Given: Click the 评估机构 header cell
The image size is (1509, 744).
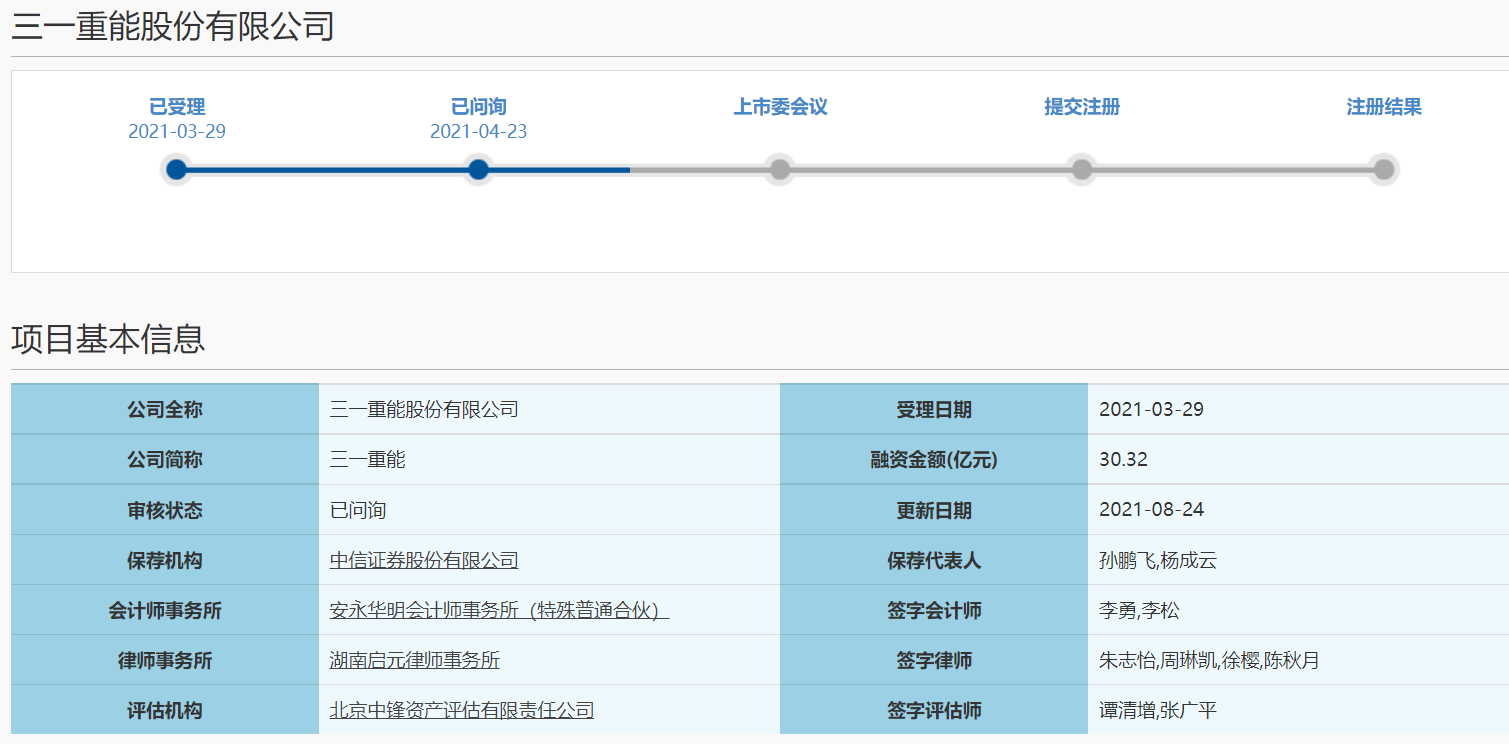Looking at the screenshot, I should (165, 710).
